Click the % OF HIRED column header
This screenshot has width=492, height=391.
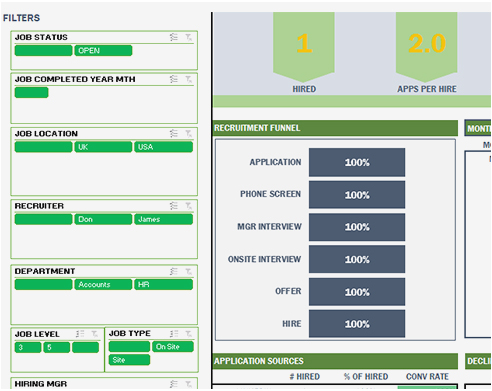pyautogui.click(x=366, y=377)
